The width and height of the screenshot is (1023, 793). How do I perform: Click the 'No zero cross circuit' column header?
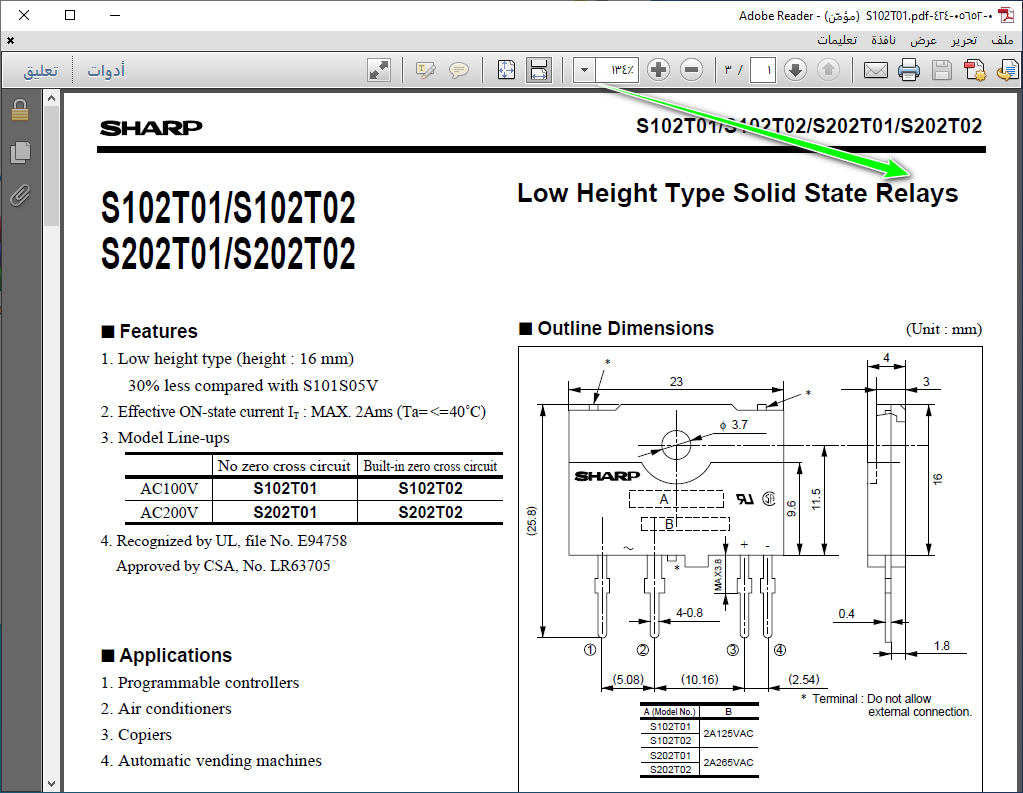click(284, 466)
